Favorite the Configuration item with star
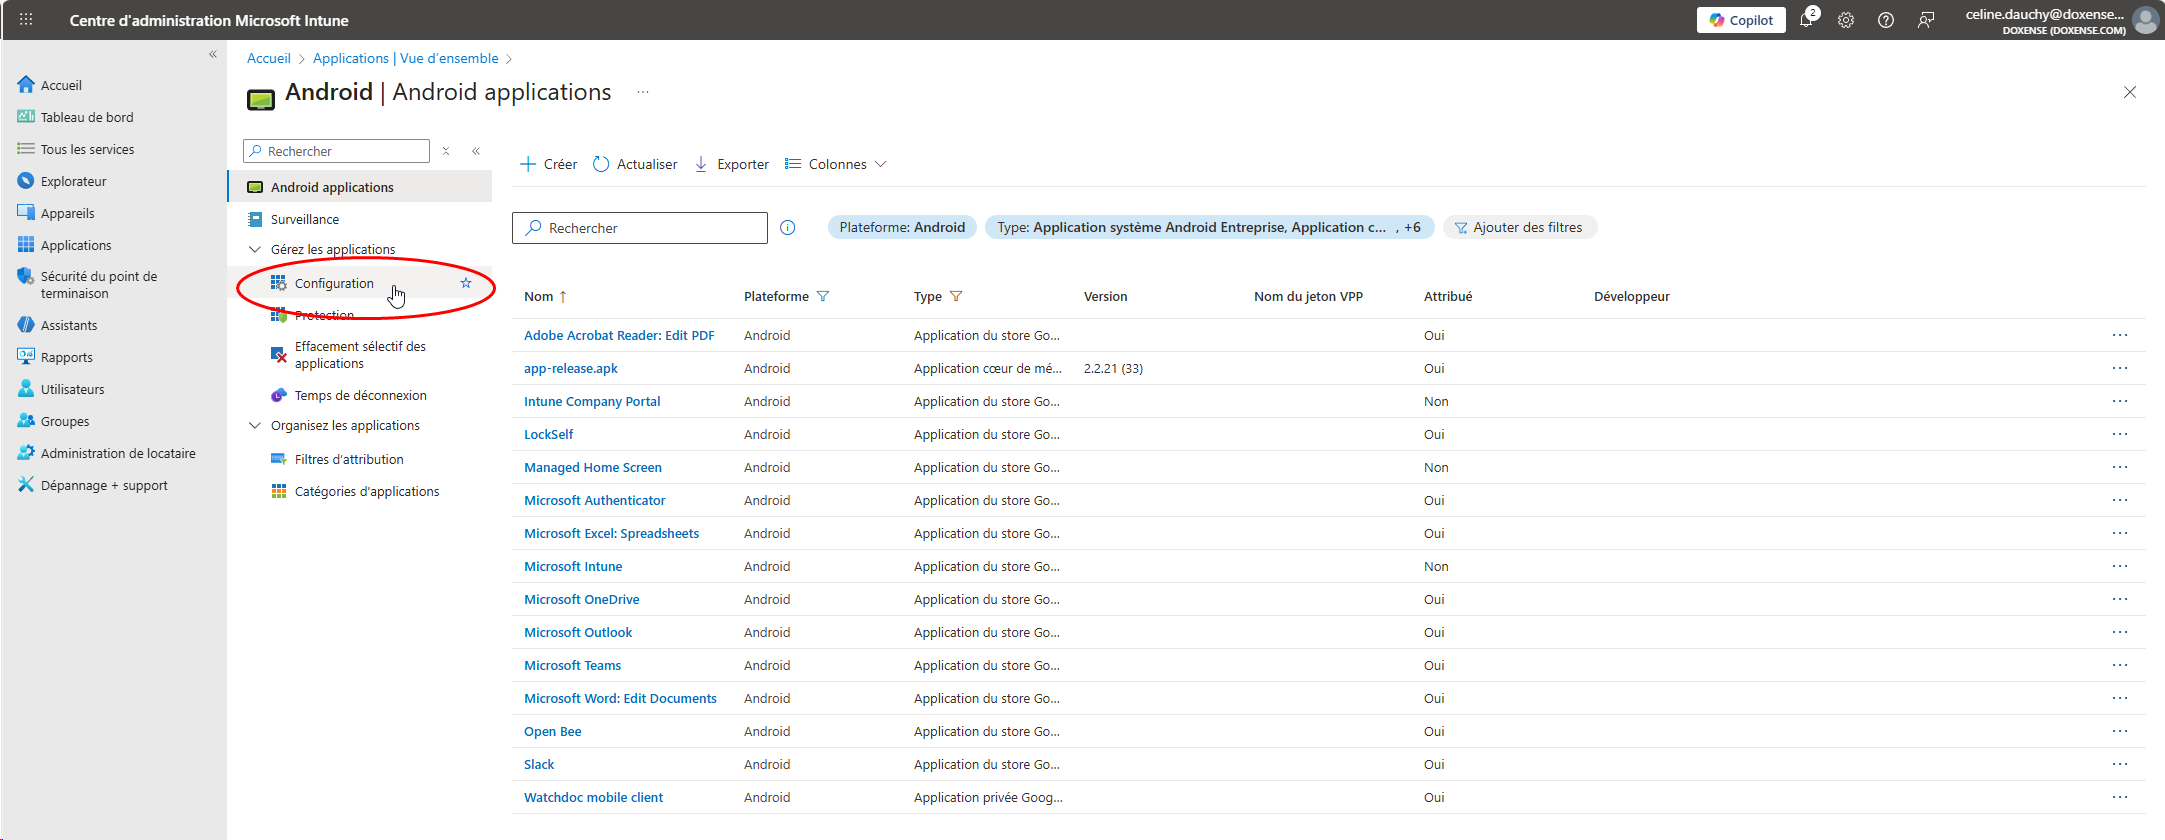This screenshot has height=840, width=2165. (466, 283)
